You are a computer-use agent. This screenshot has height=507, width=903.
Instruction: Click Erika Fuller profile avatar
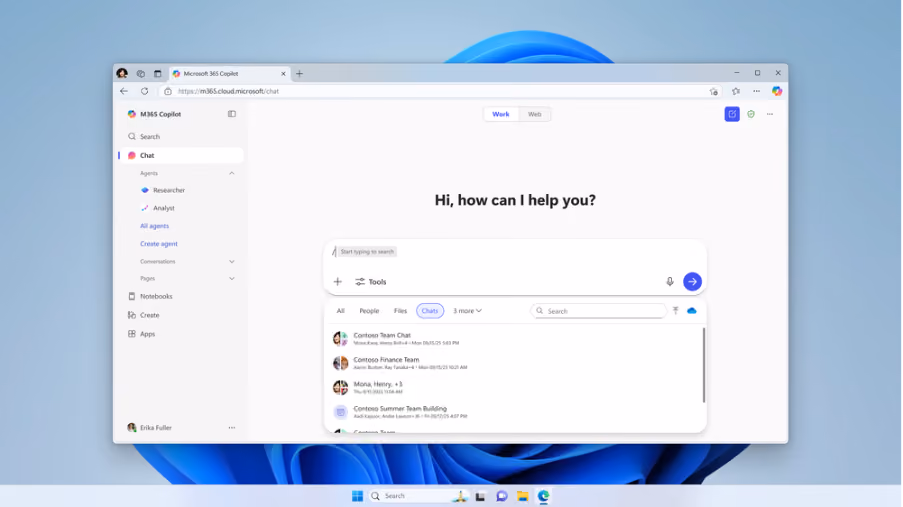coord(131,427)
